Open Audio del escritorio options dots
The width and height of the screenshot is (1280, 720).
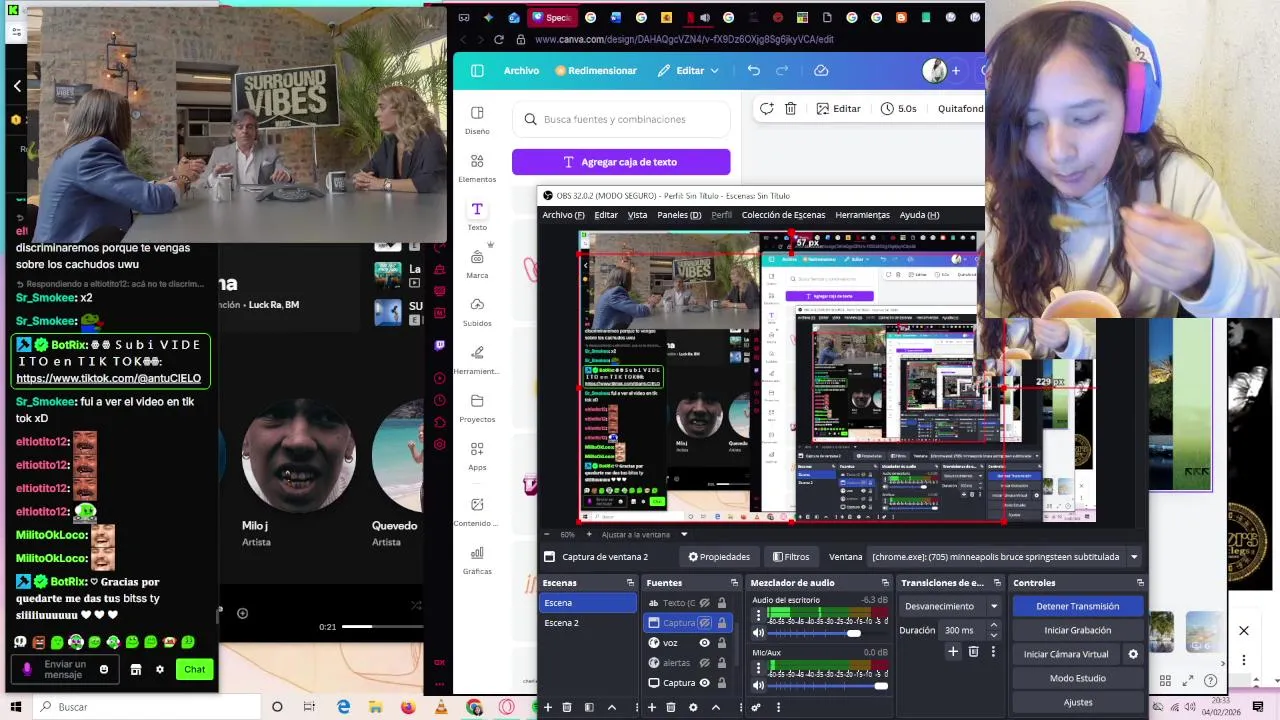pyautogui.click(x=758, y=616)
